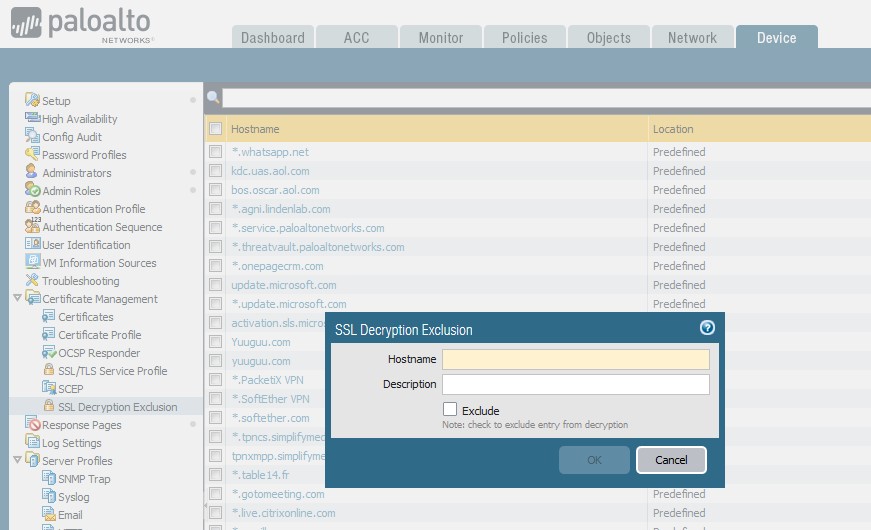Click the SSL Decryption Exclusion lock icon
This screenshot has height=530, width=871.
(49, 406)
